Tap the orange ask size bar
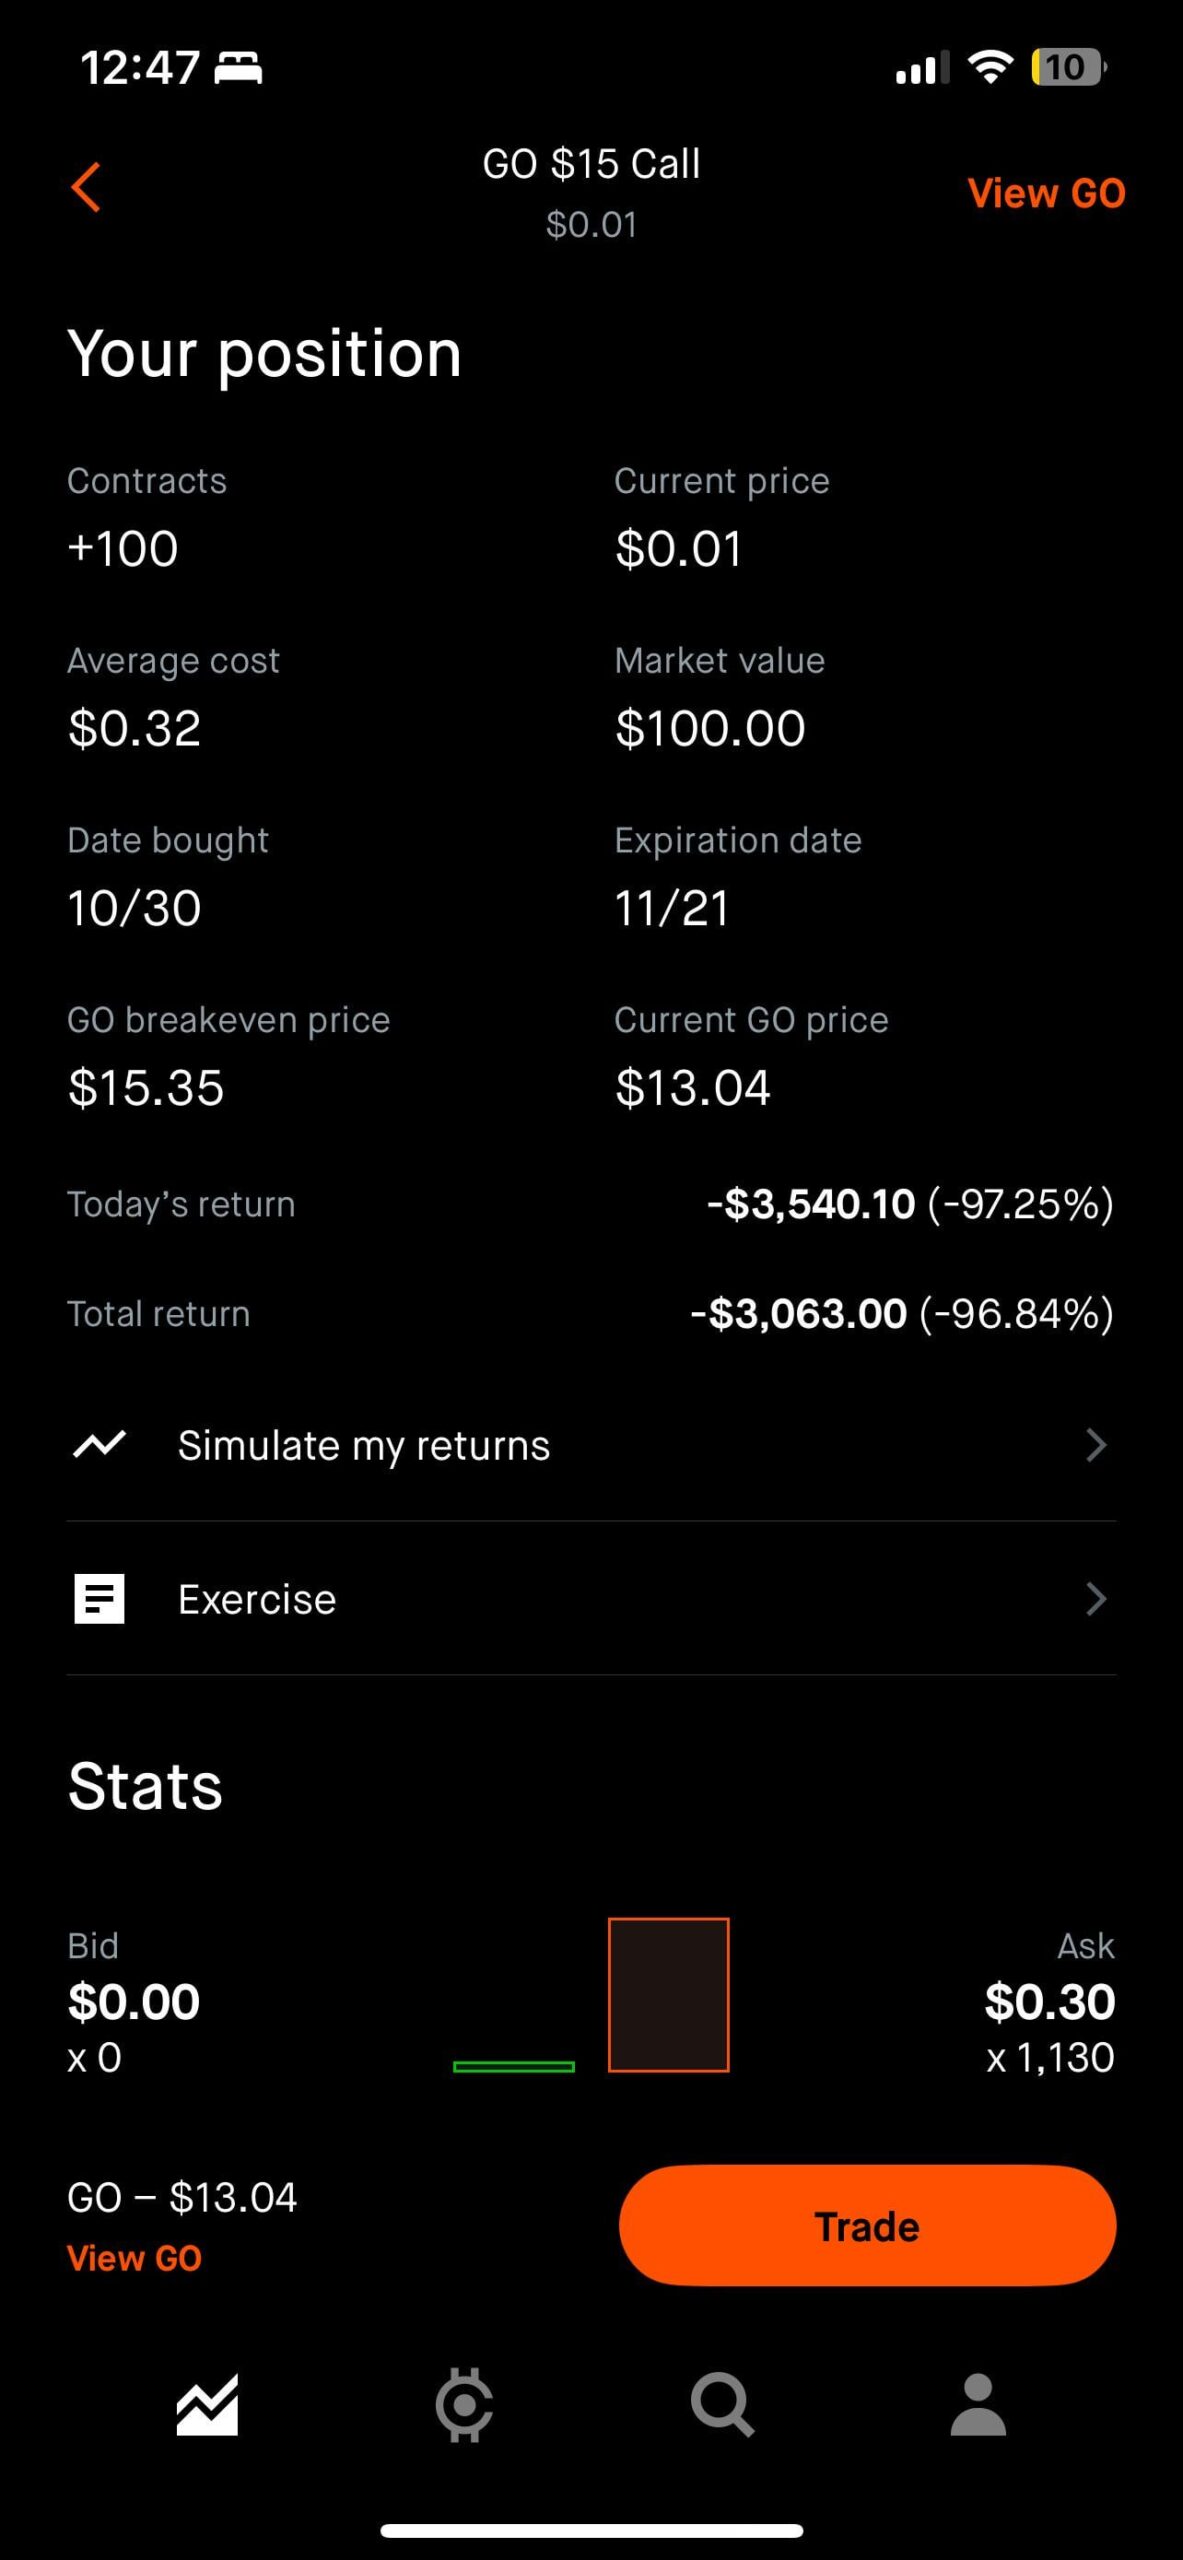This screenshot has width=1183, height=2560. coord(668,1995)
